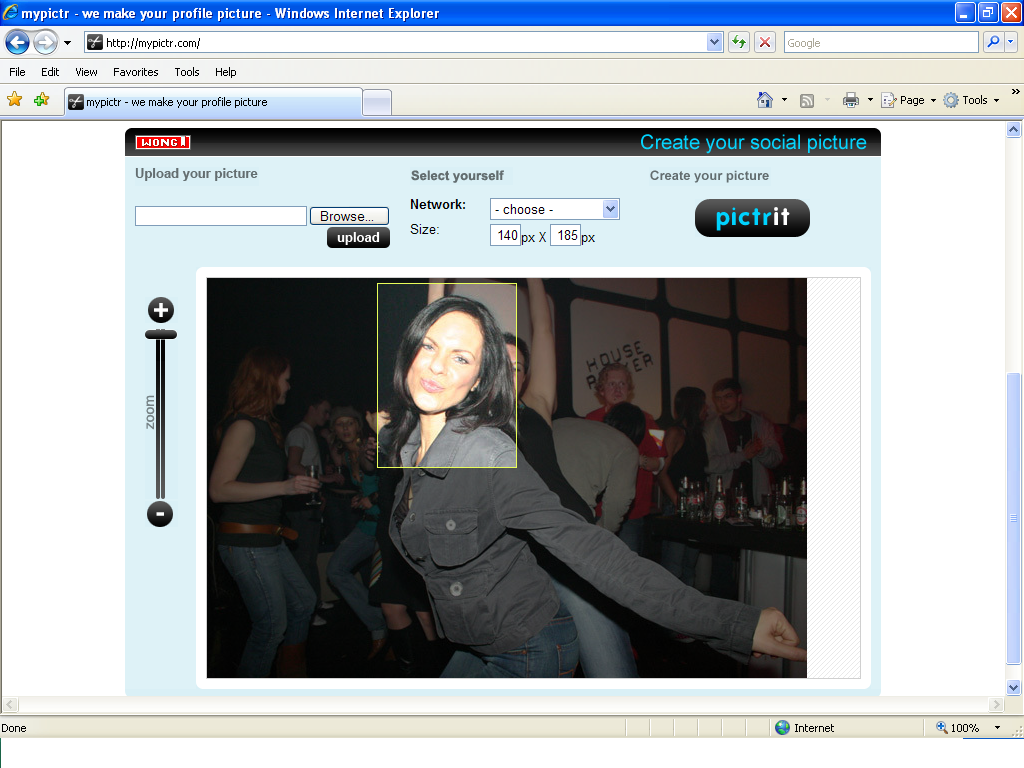
Task: Open the Tools menu in menu bar
Action: [187, 72]
